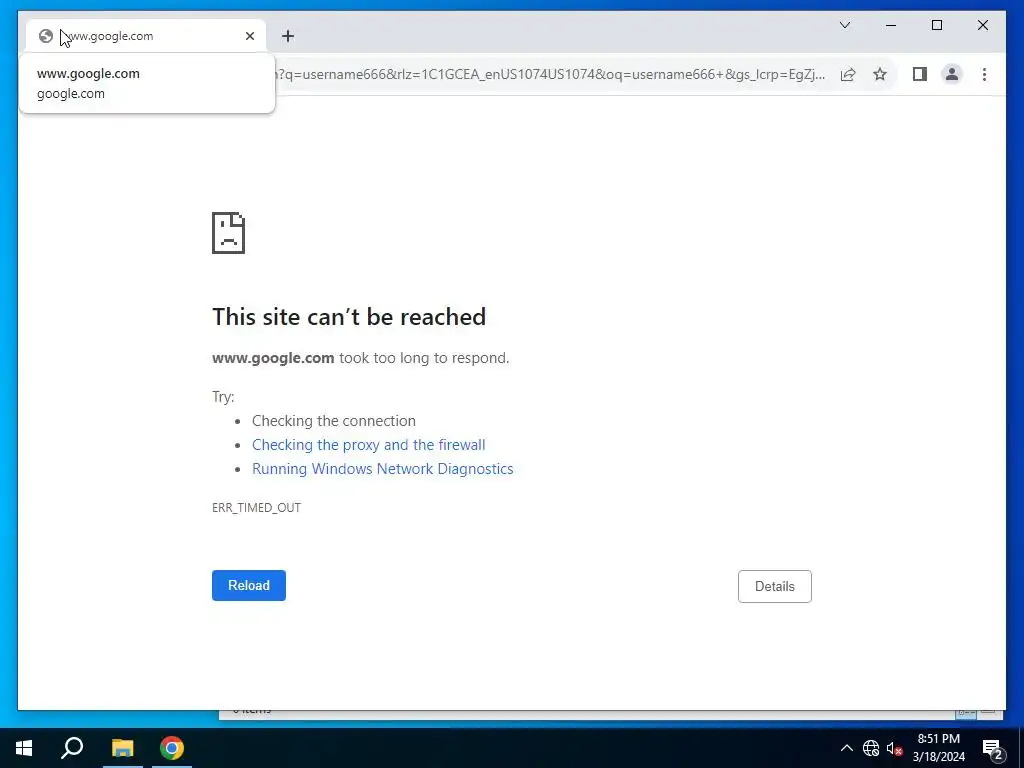
Task: Open 'Running Windows Network Diagnostics' link
Action: click(x=383, y=469)
